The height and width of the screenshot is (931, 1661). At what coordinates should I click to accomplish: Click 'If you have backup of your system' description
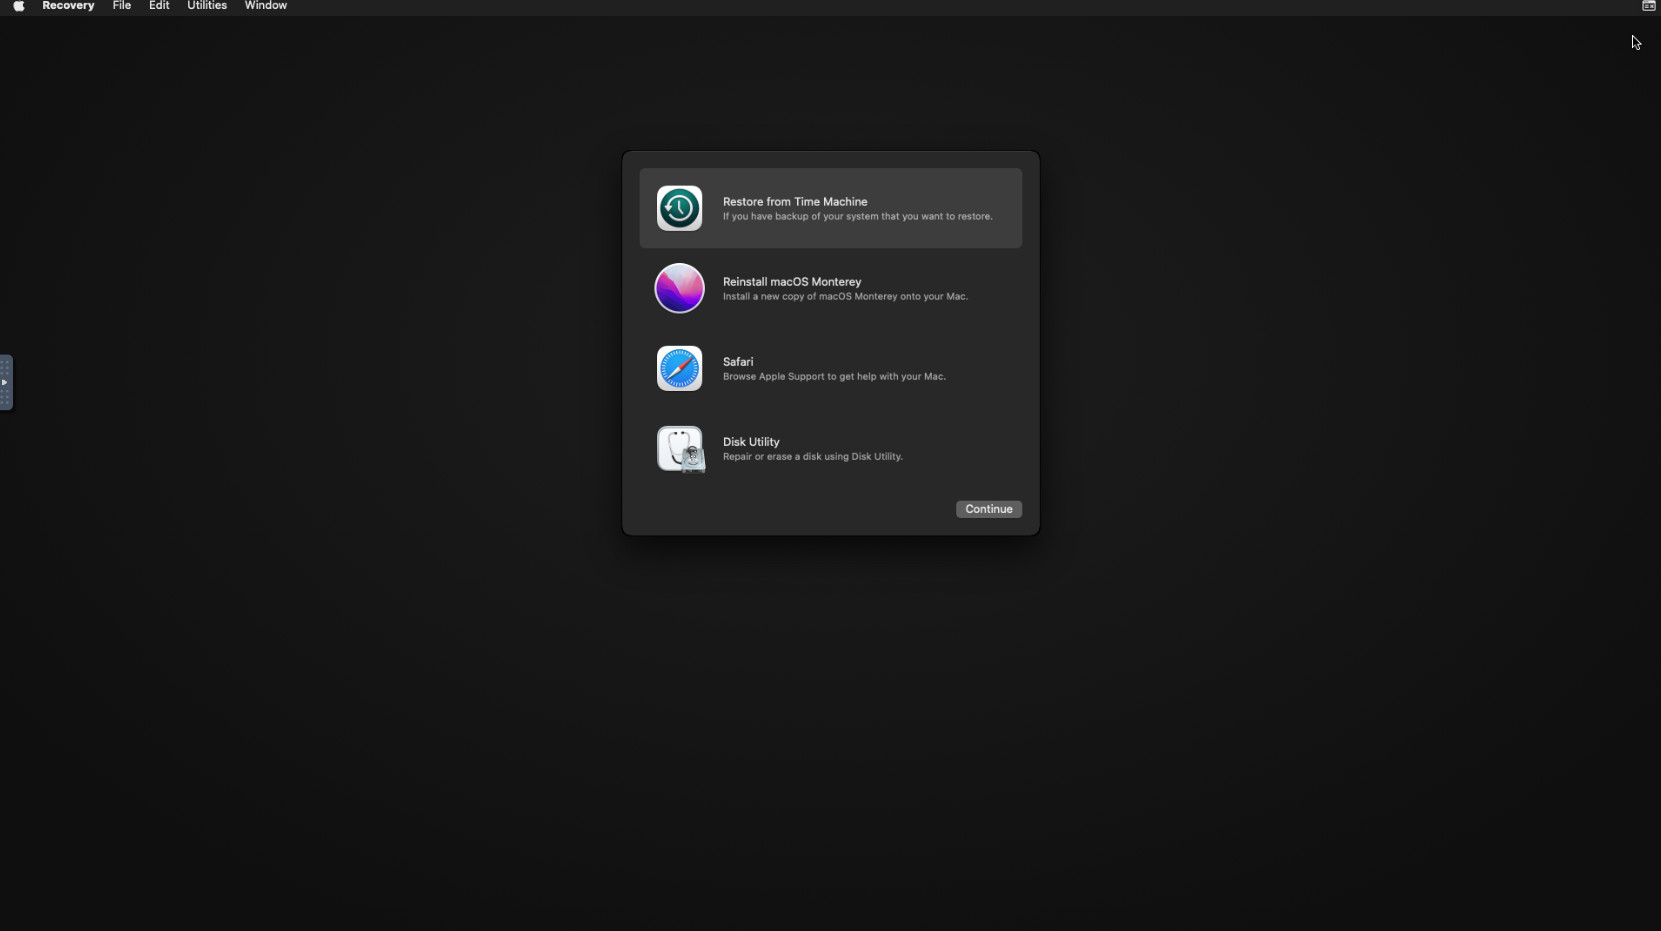coord(858,216)
